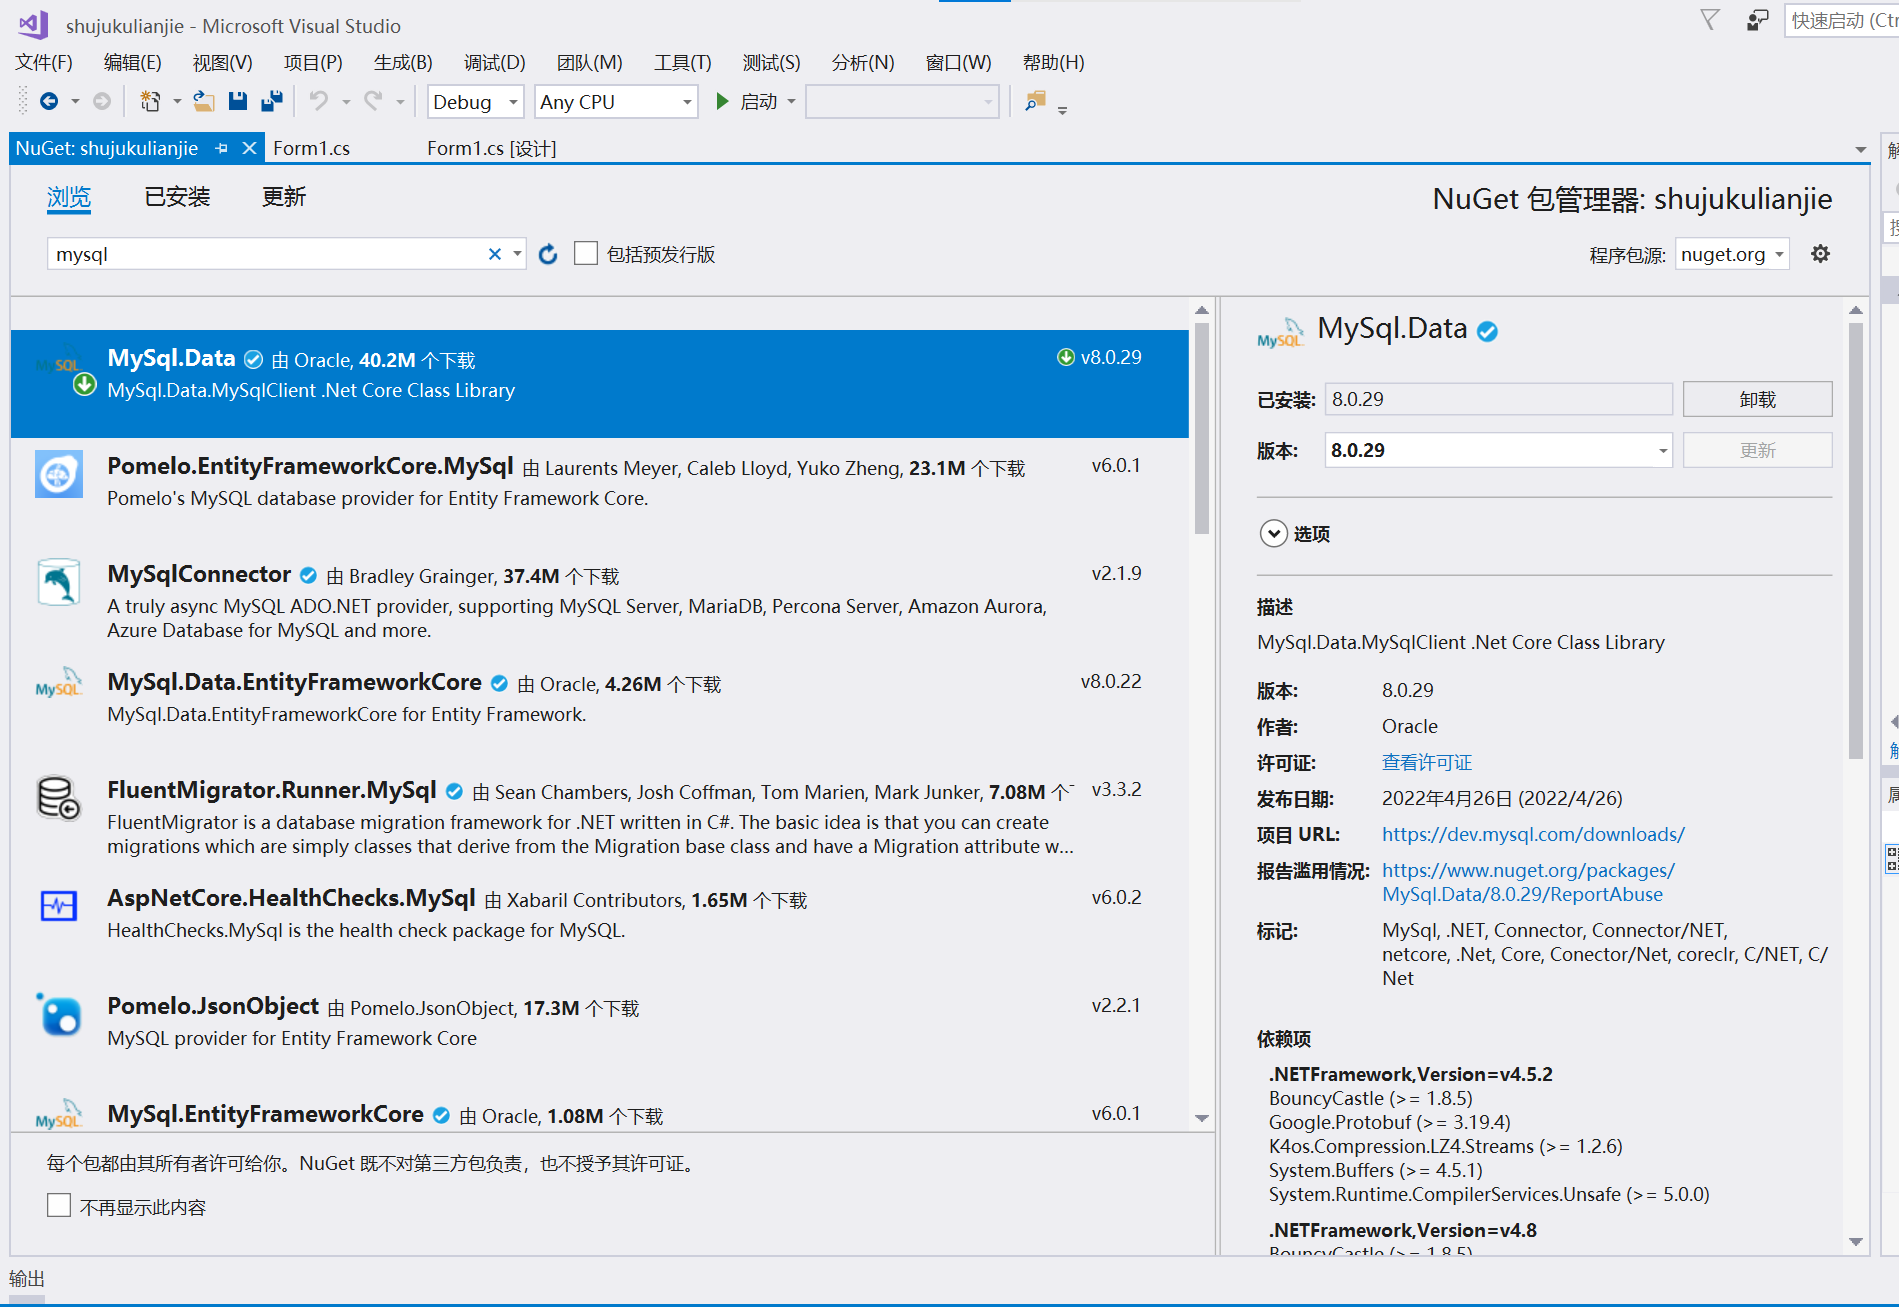Click the redo arrow icon
This screenshot has width=1899, height=1307.
pos(373,101)
